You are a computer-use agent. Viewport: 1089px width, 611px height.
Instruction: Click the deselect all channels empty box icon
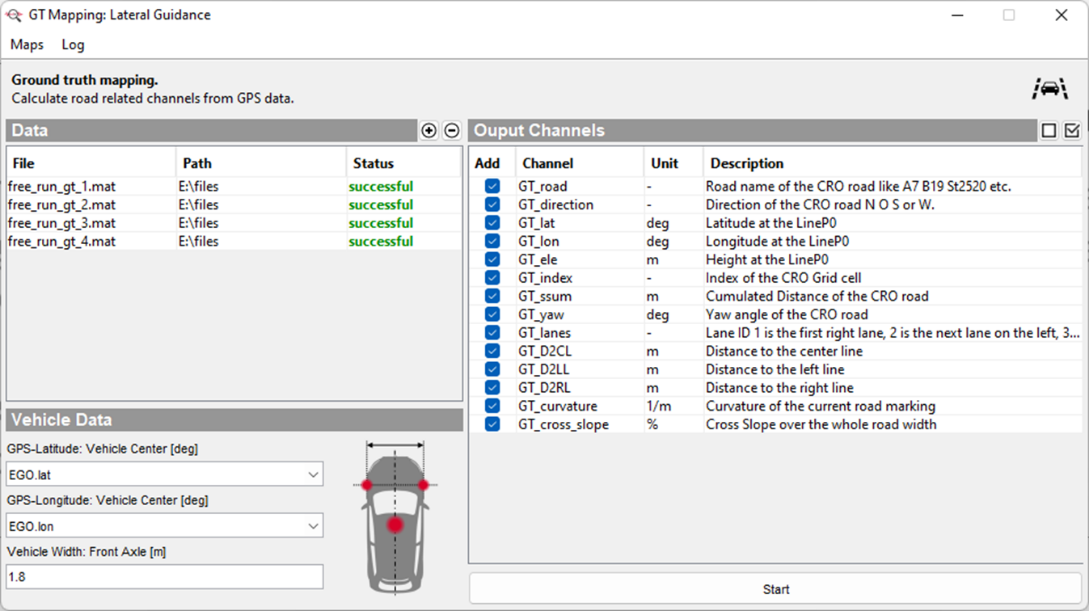click(x=1049, y=131)
